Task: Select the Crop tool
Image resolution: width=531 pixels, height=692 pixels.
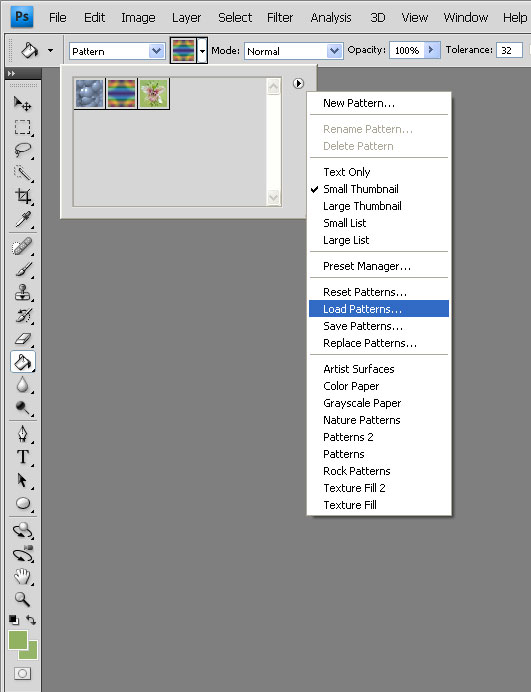Action: coord(23,196)
